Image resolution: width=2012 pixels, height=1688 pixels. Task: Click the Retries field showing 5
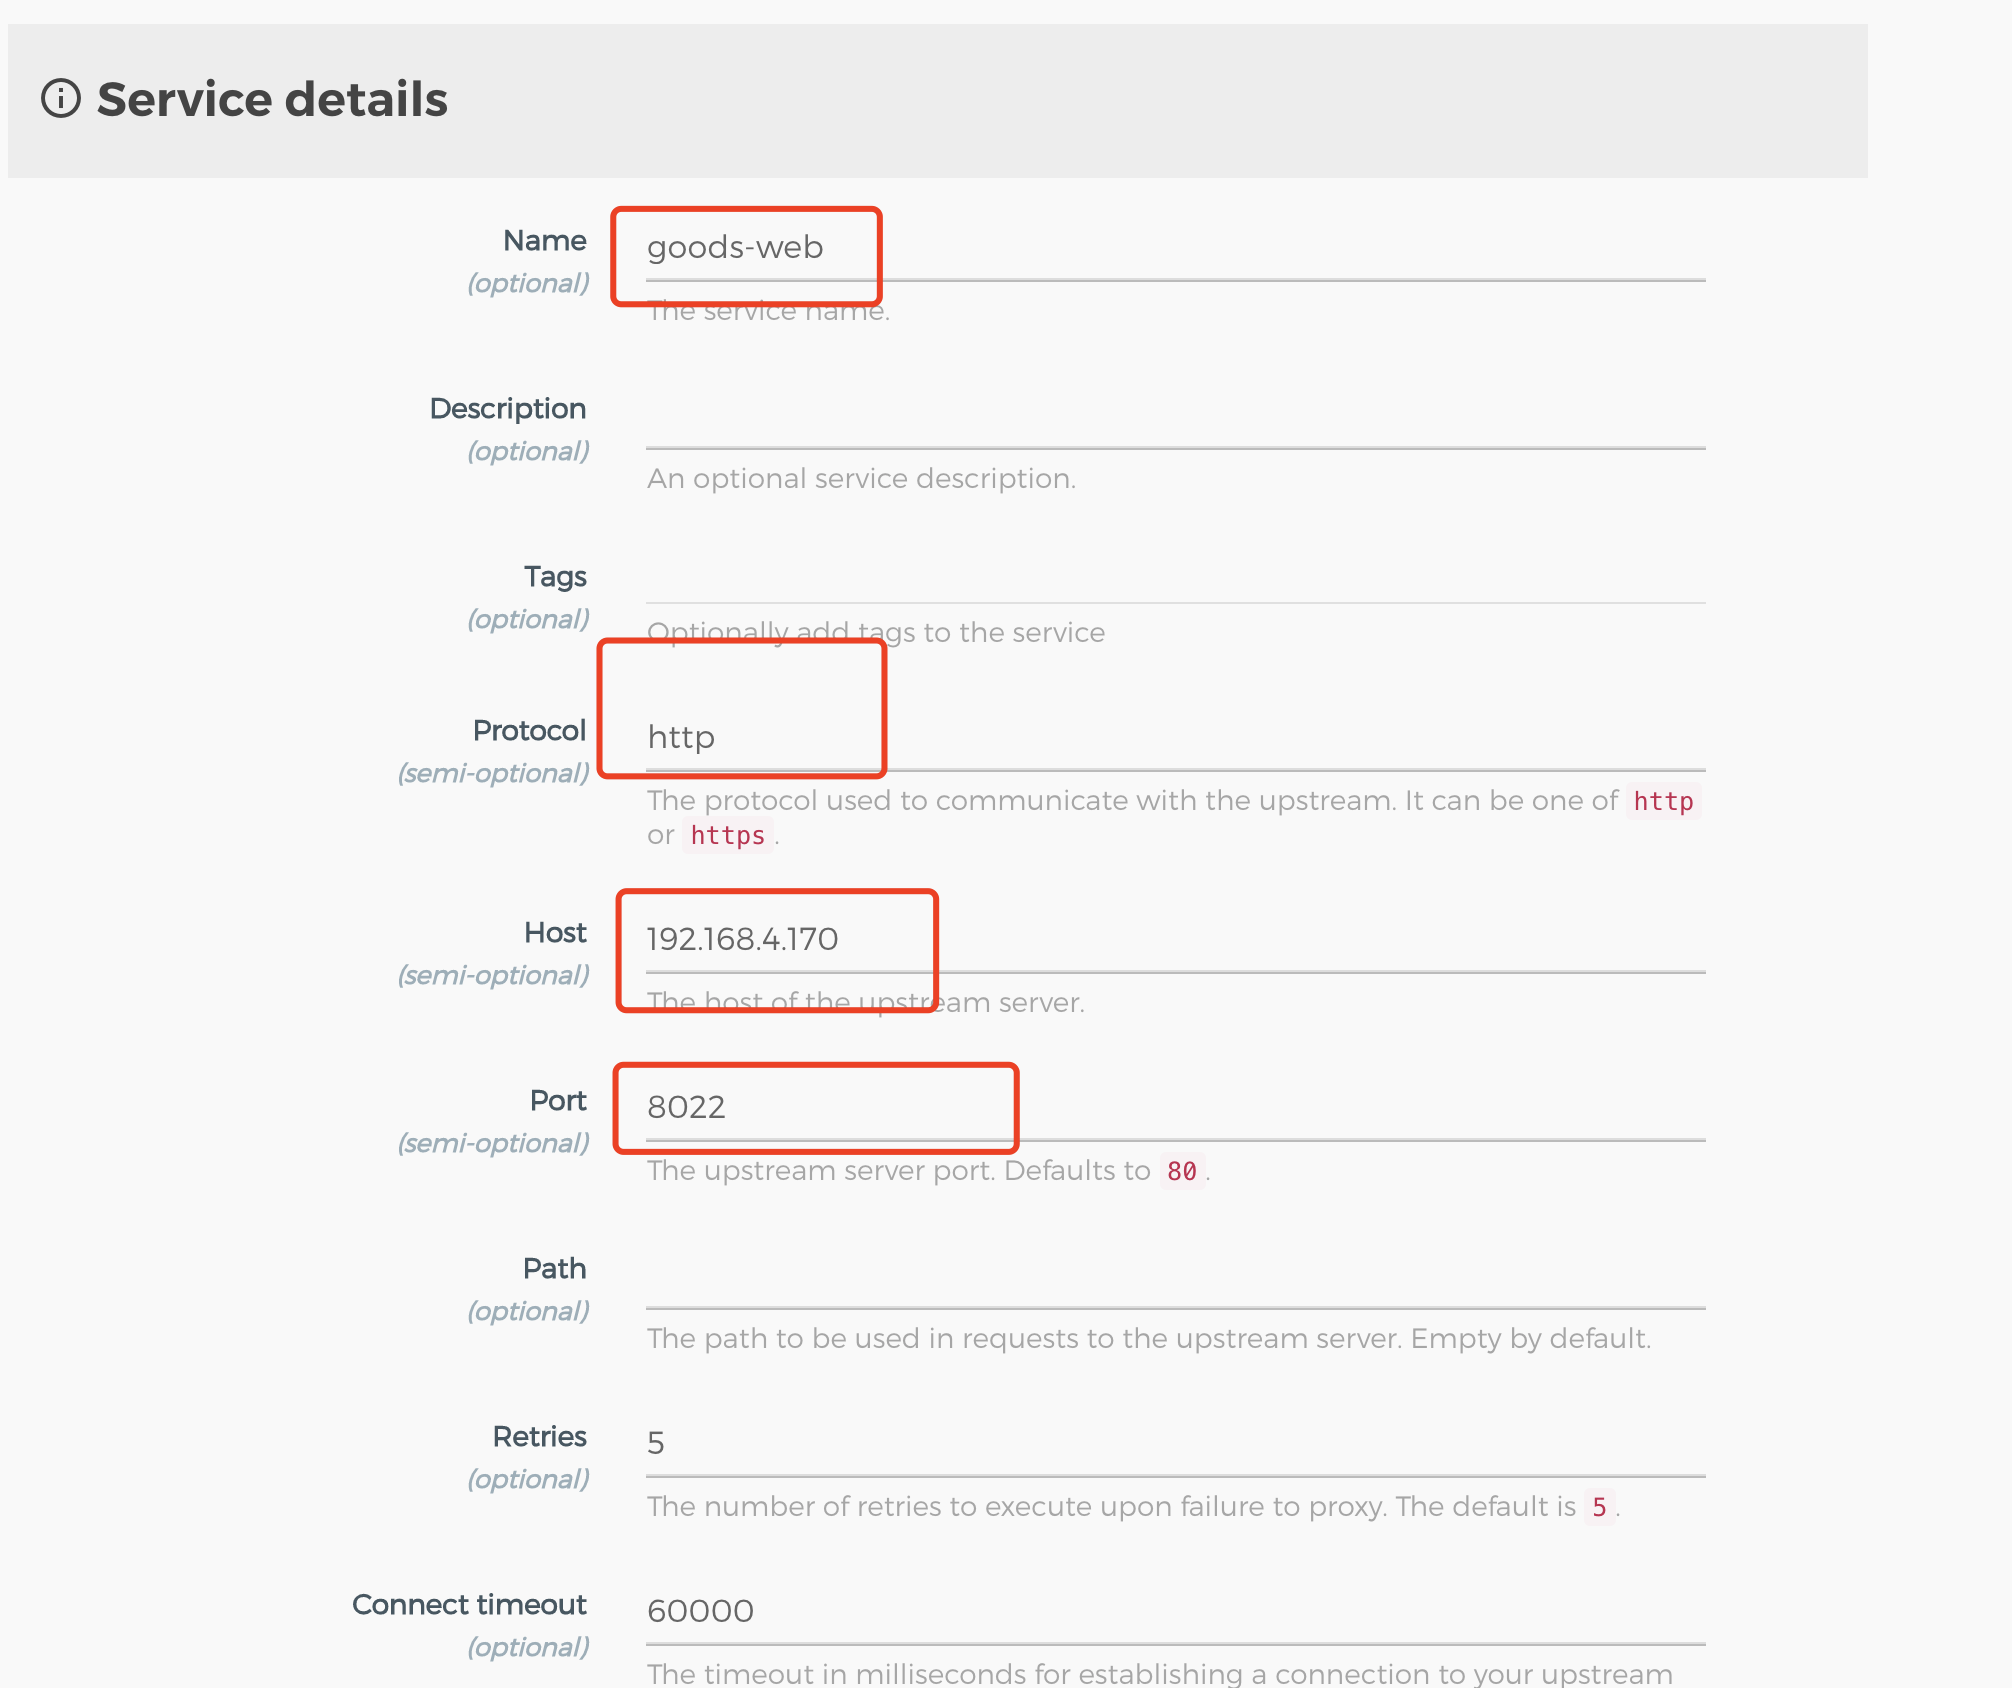[x=1175, y=1444]
